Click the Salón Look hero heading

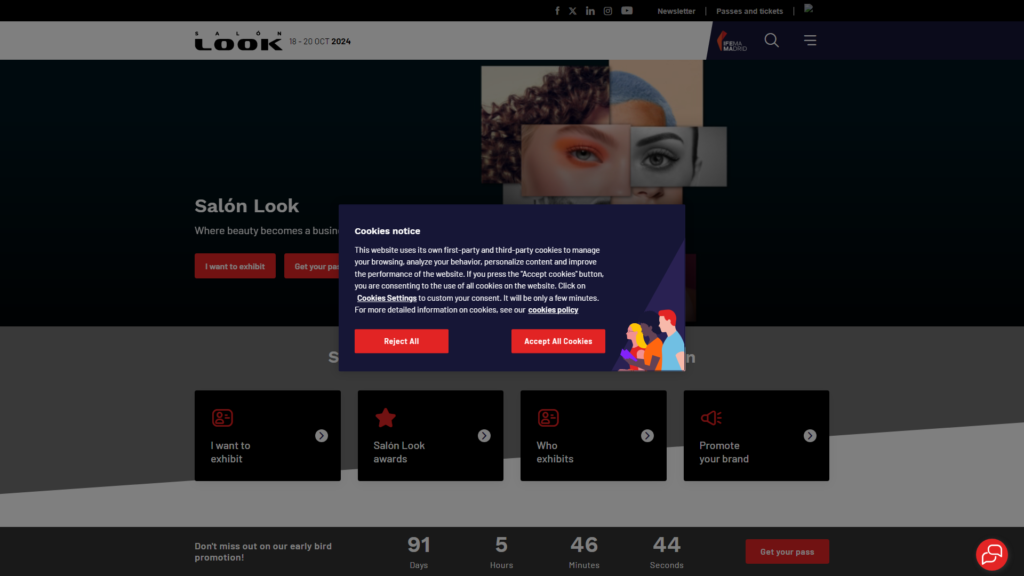point(247,206)
